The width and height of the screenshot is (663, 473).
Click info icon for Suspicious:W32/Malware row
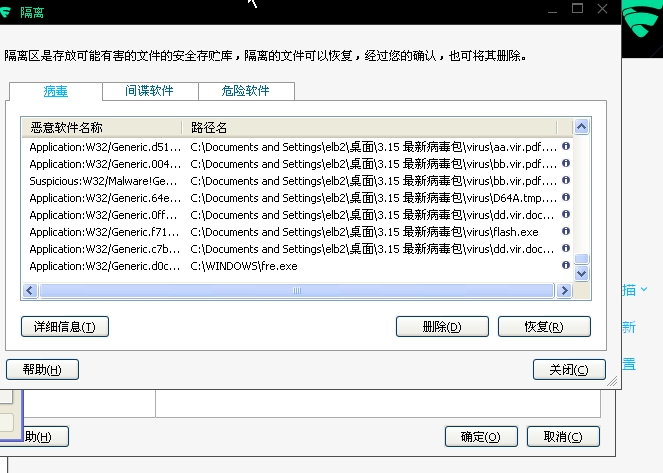pos(566,180)
